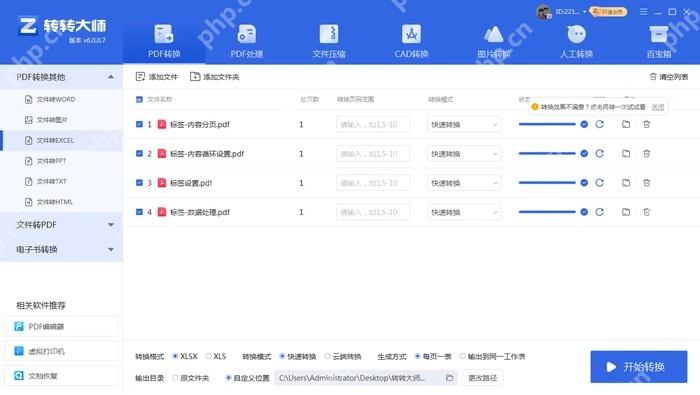This screenshot has height=395, width=700.
Task: Select 文件转WORD in sidebar
Action: 62,99
